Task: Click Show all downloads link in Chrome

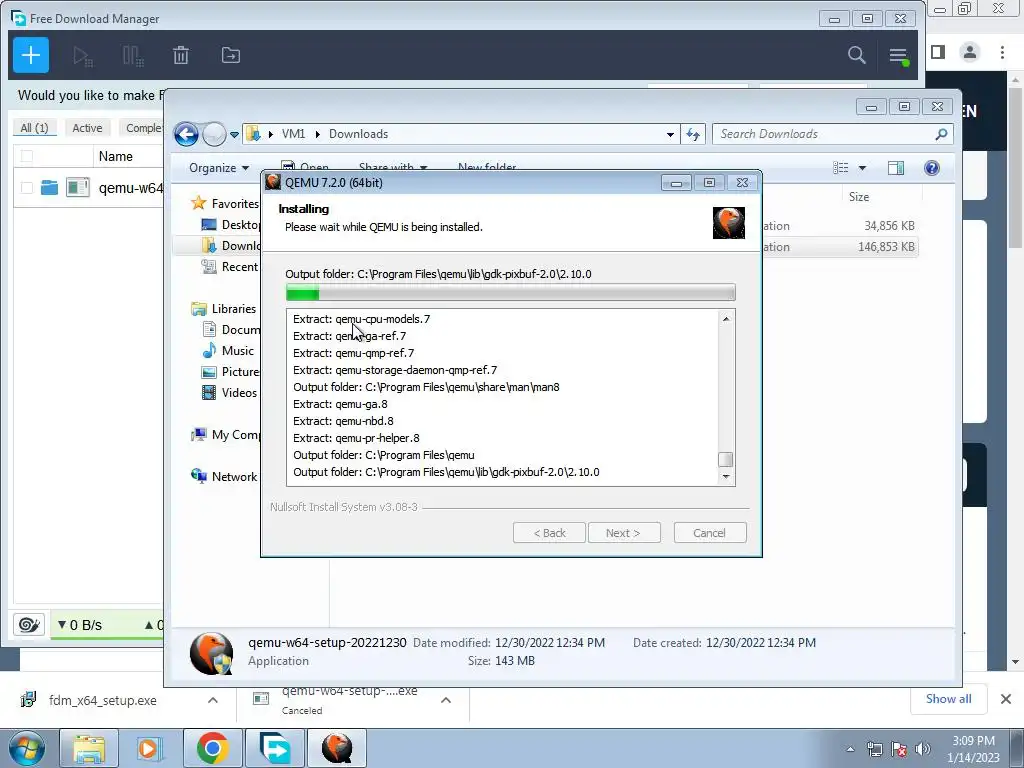Action: (x=948, y=699)
